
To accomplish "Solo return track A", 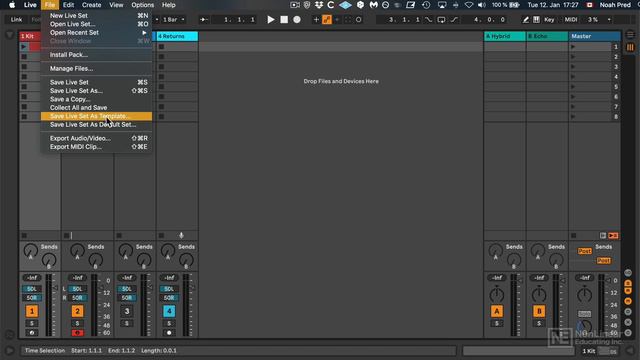I will [x=497, y=323].
